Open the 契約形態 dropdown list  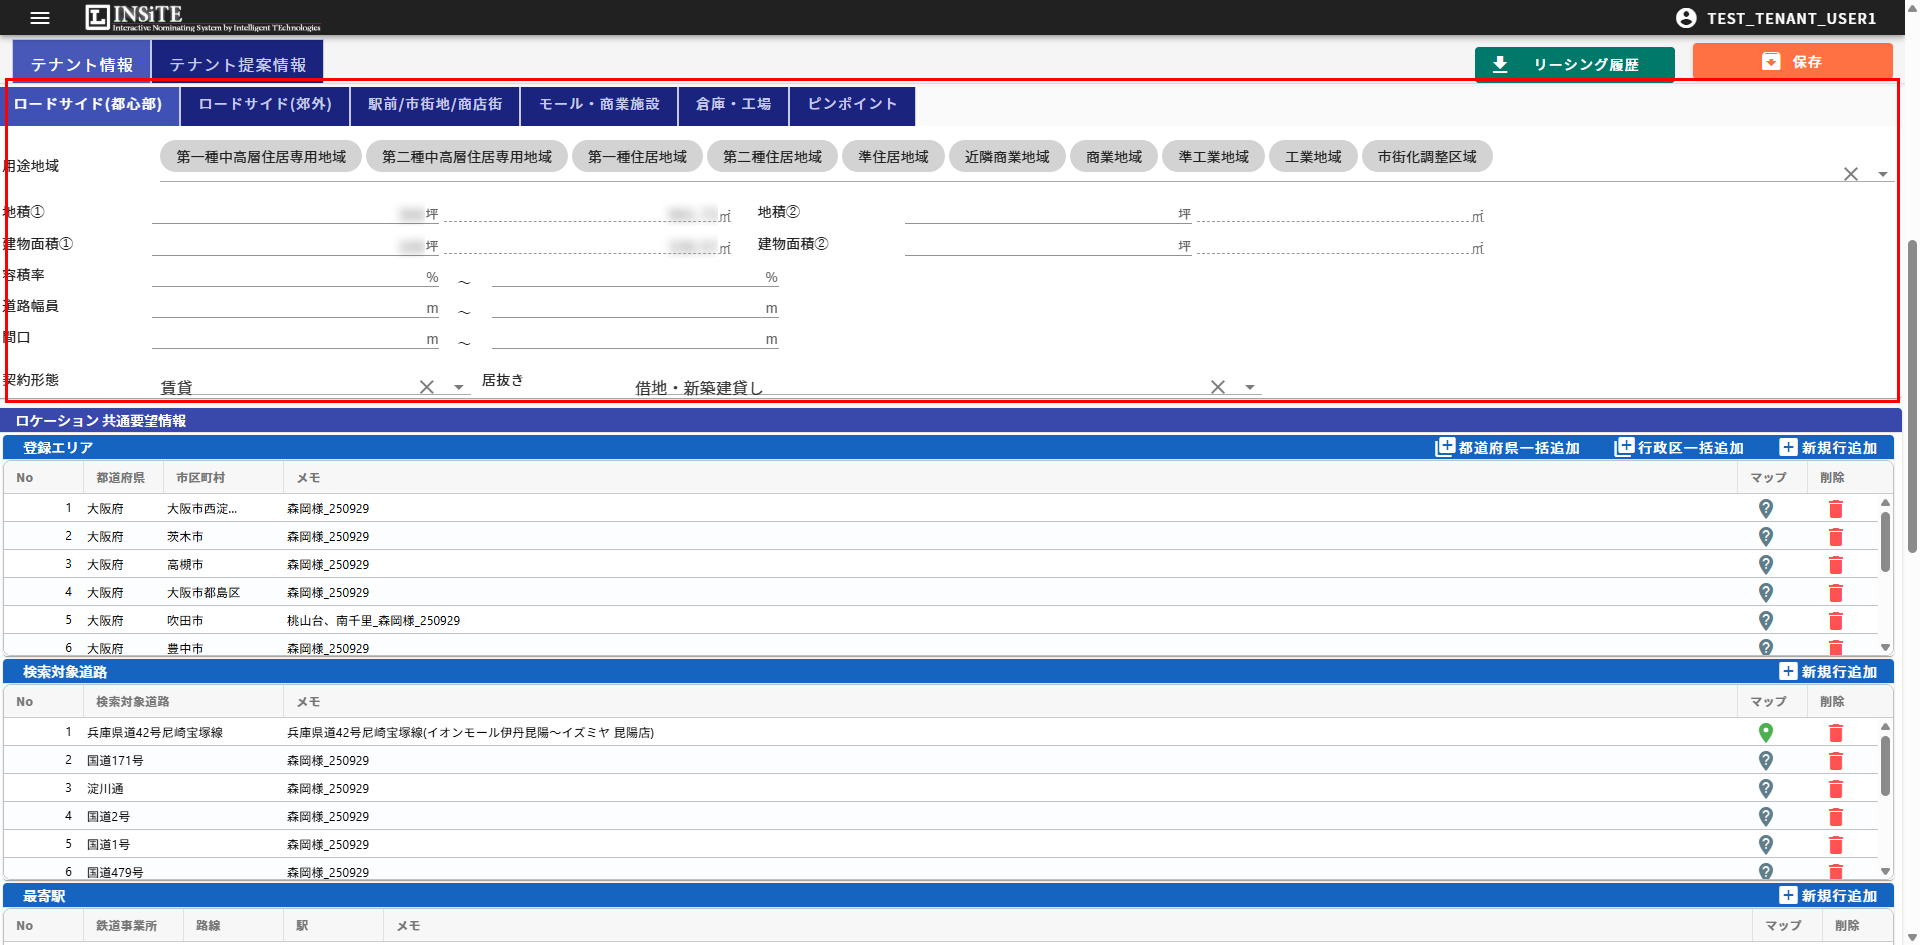459,387
